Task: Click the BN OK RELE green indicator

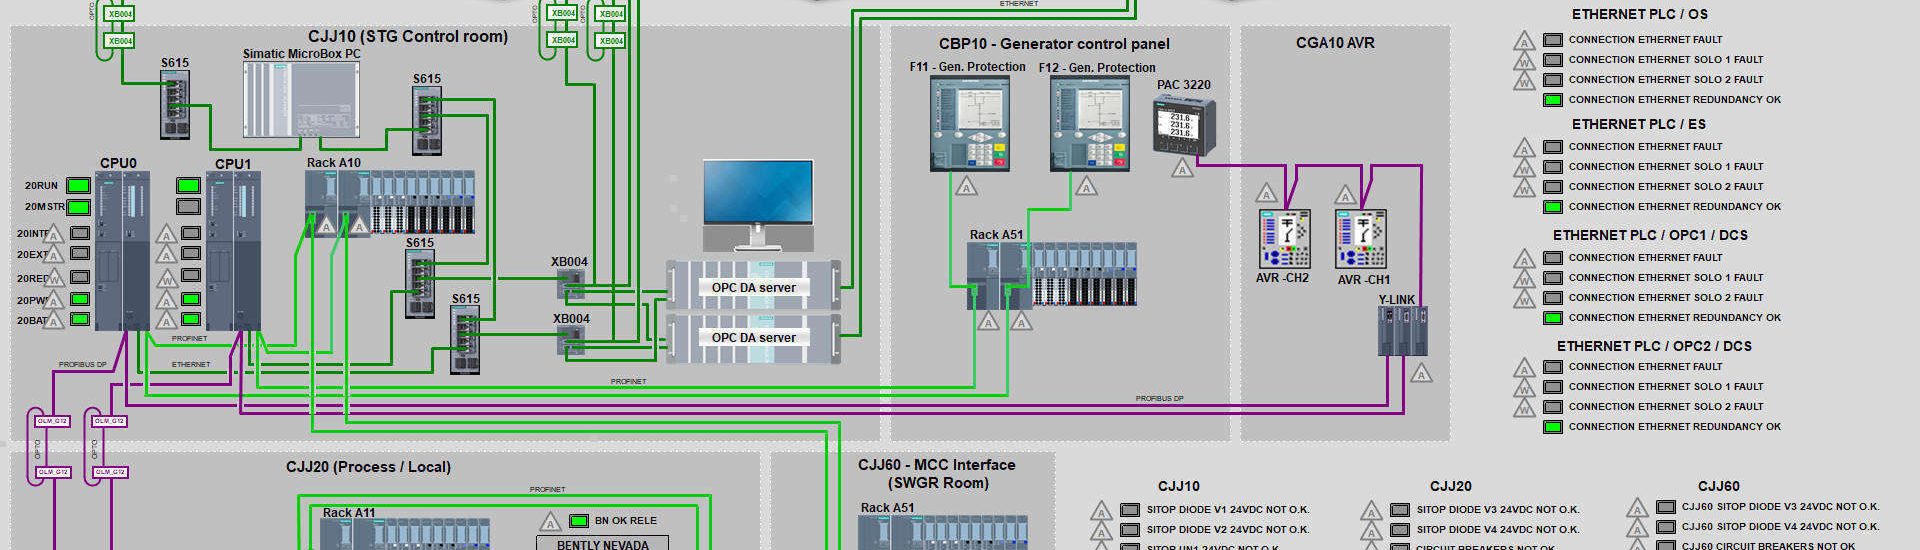Action: click(578, 521)
